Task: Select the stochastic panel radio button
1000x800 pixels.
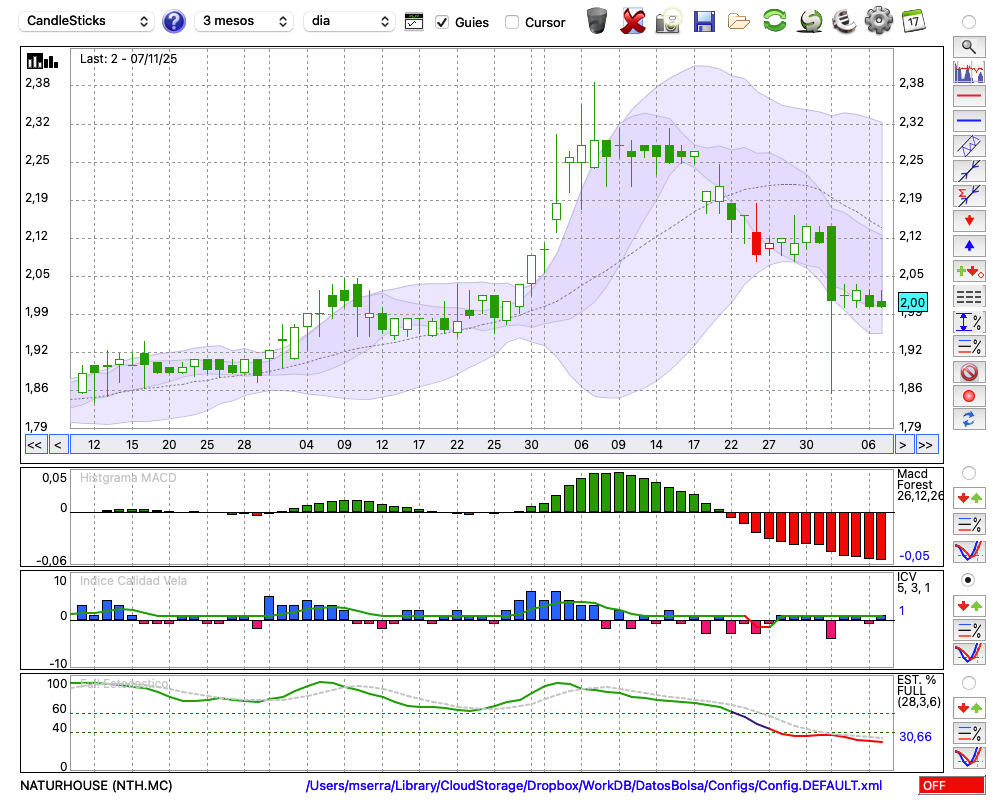Action: (969, 683)
